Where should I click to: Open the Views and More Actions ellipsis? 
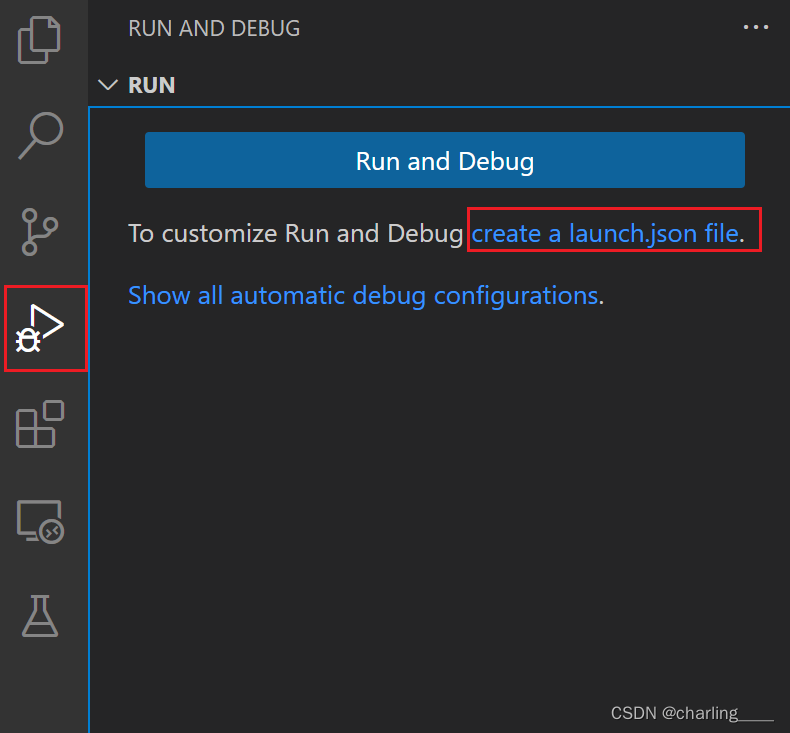click(756, 27)
